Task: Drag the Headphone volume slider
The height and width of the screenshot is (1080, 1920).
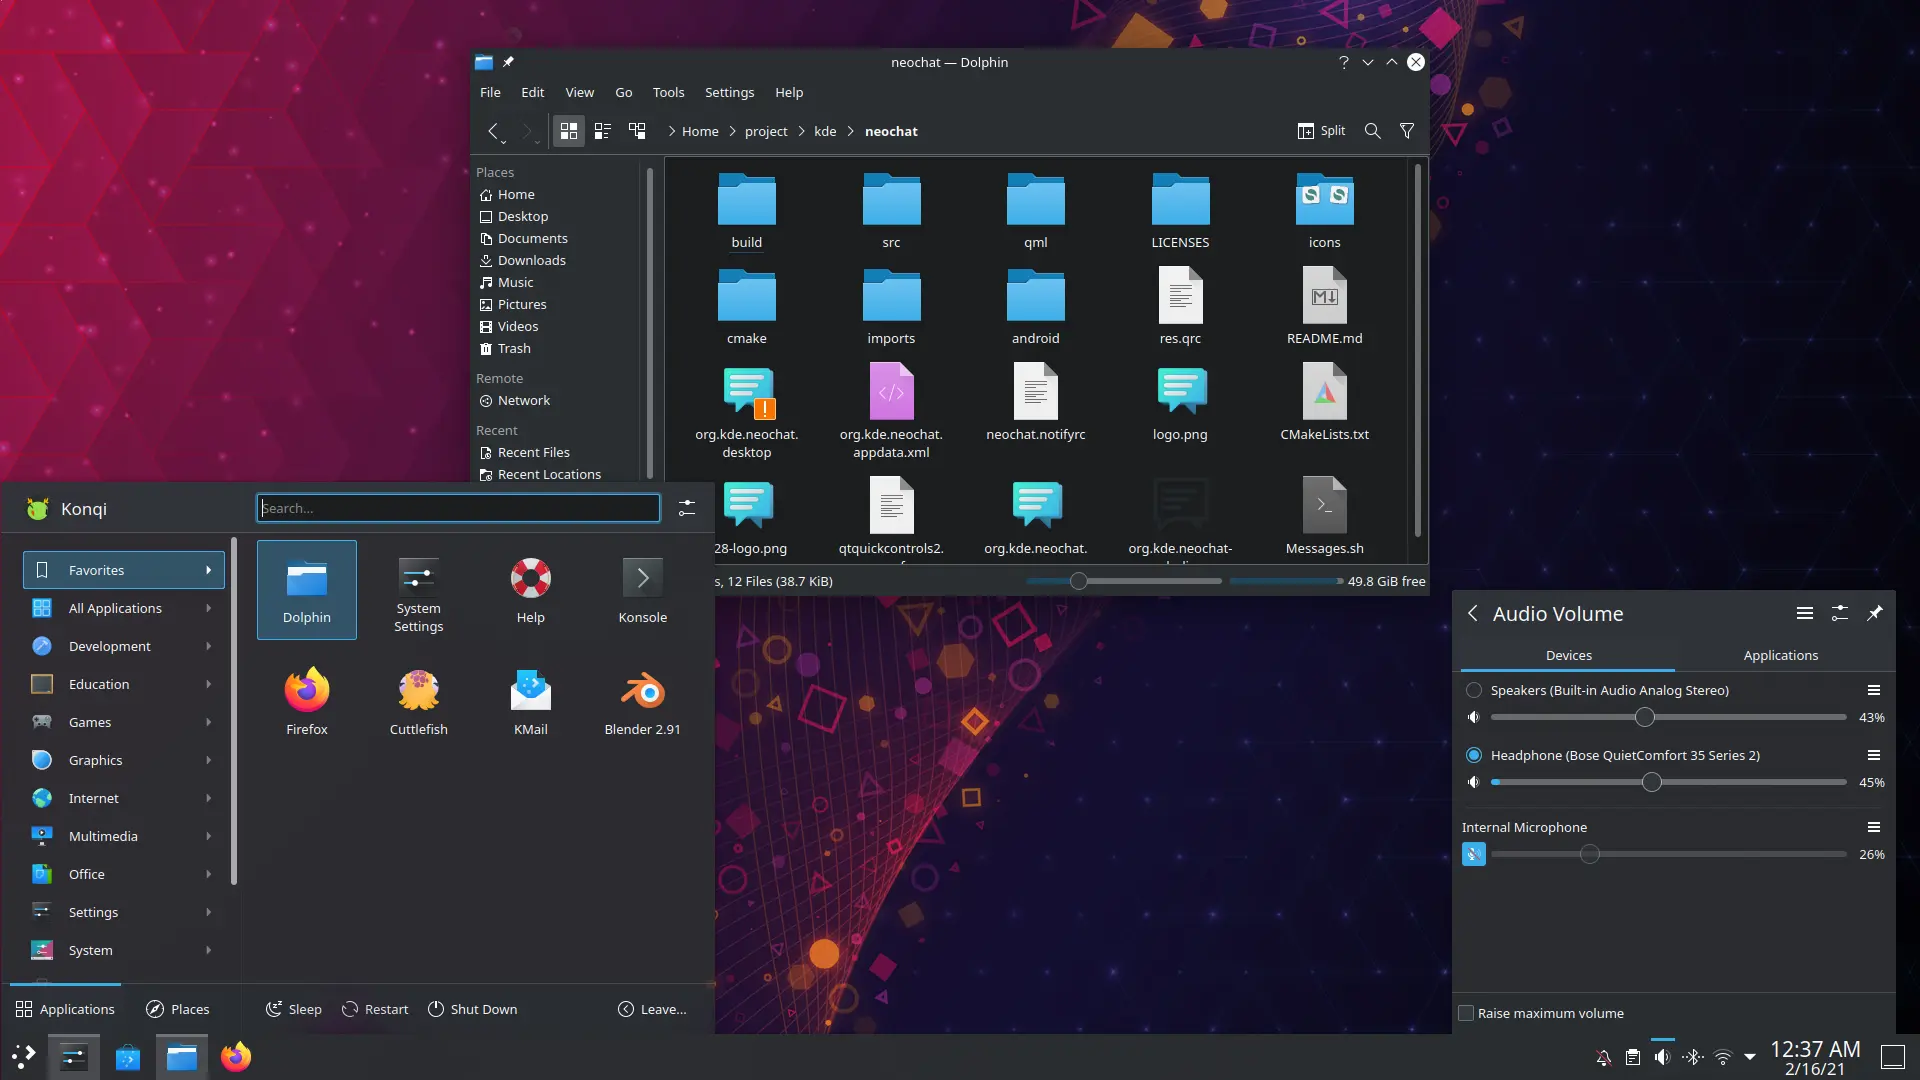Action: [x=1652, y=781]
